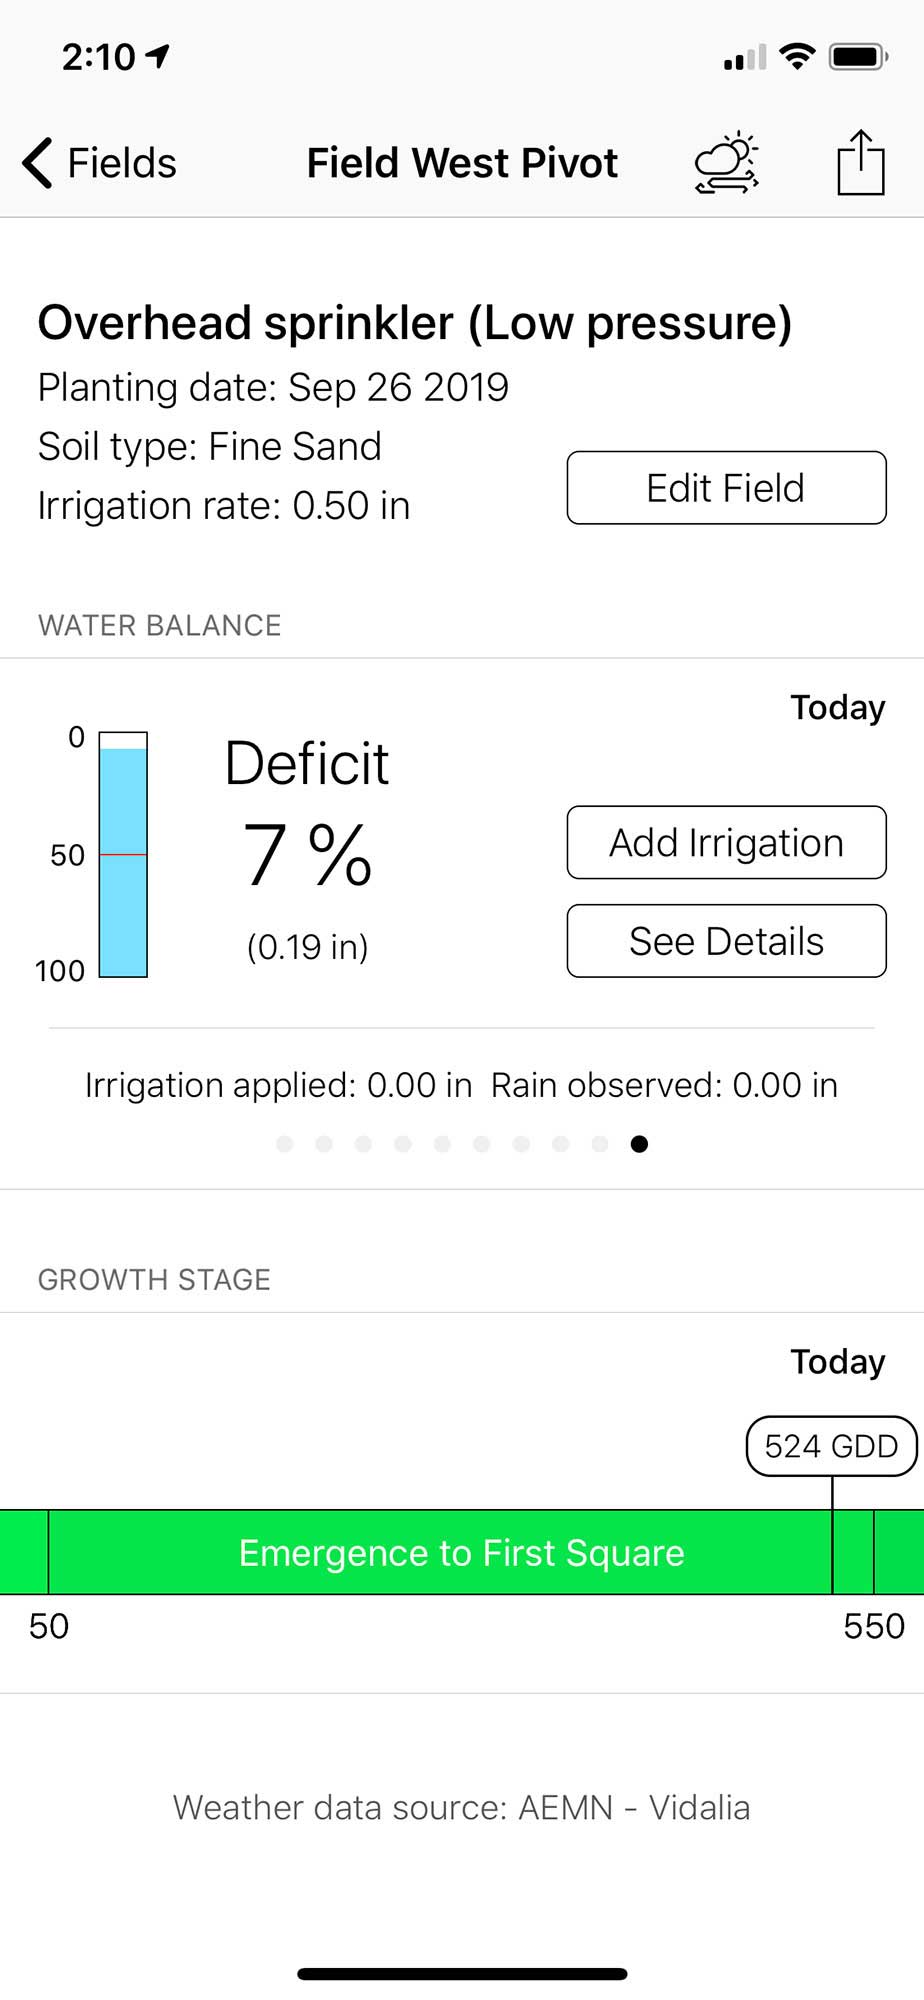Click the Add Irrigation button
Image resolution: width=924 pixels, height=2000 pixels.
(726, 842)
